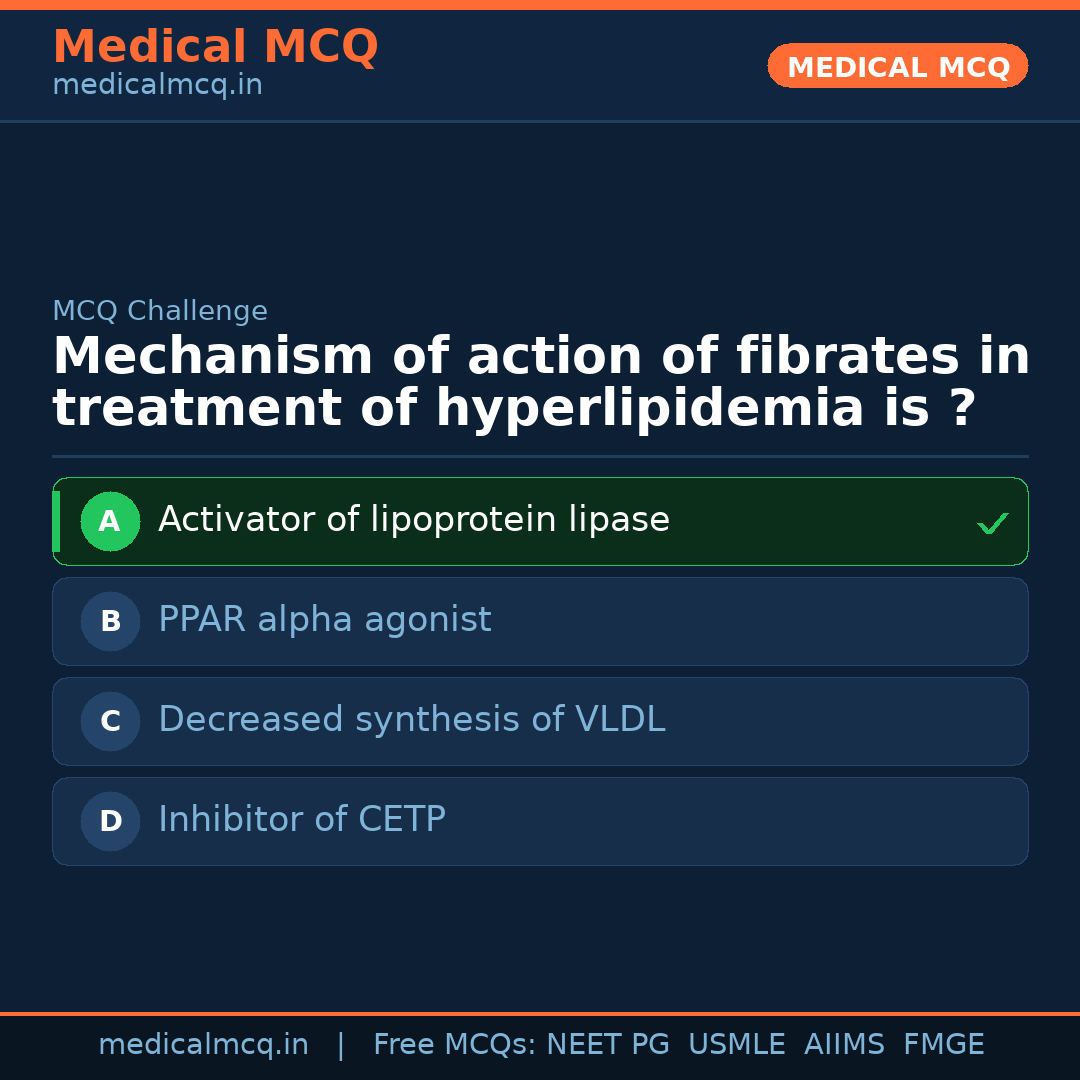Click the "Free MCQs:" footer label
The width and height of the screenshot is (1080, 1080).
tap(454, 1045)
